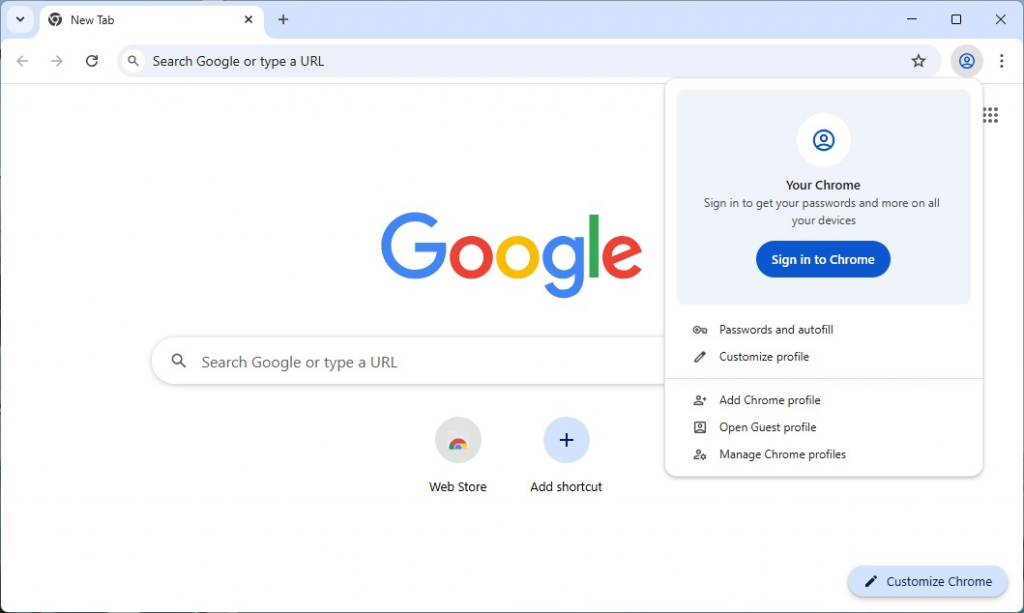This screenshot has width=1024, height=613.
Task: Bookmark this tab with the star icon
Action: tap(918, 61)
